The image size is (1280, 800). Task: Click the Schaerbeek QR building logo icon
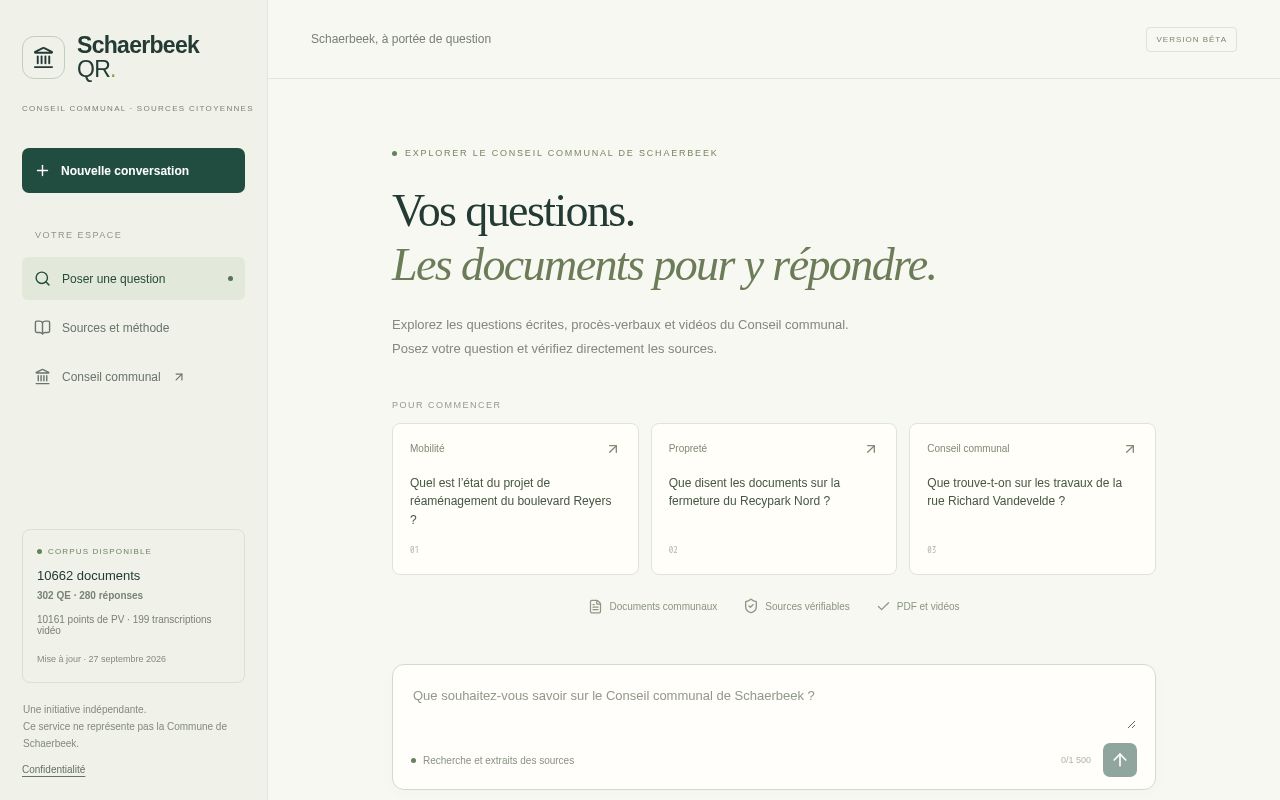43,57
